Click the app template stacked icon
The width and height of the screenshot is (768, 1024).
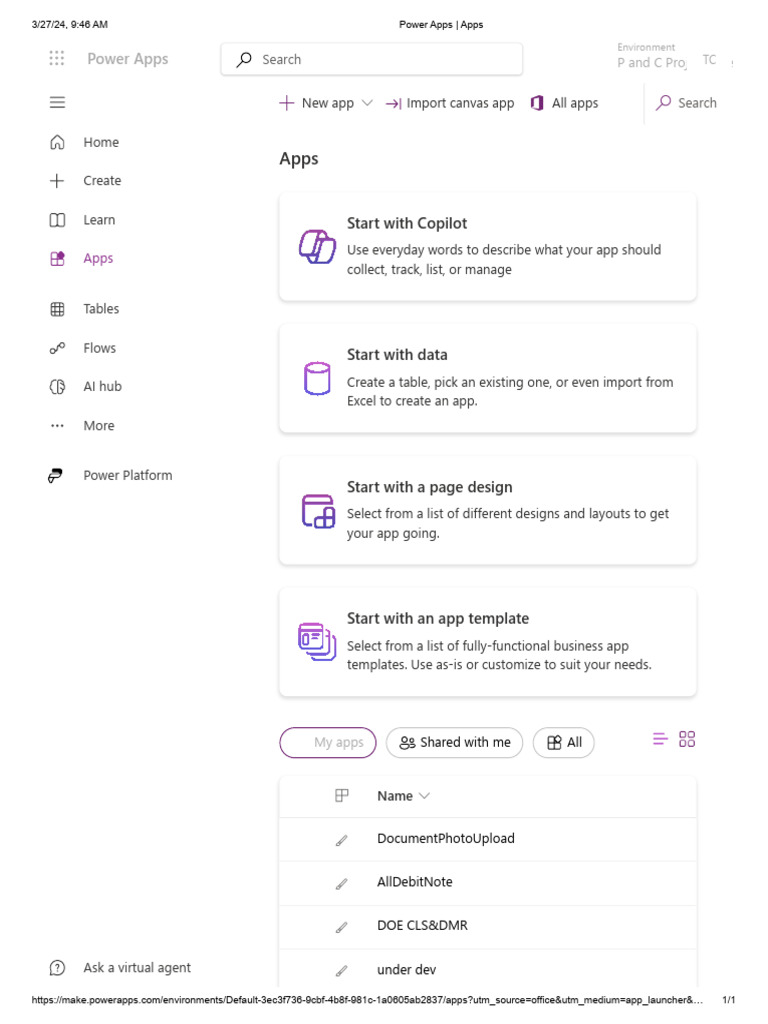(317, 641)
